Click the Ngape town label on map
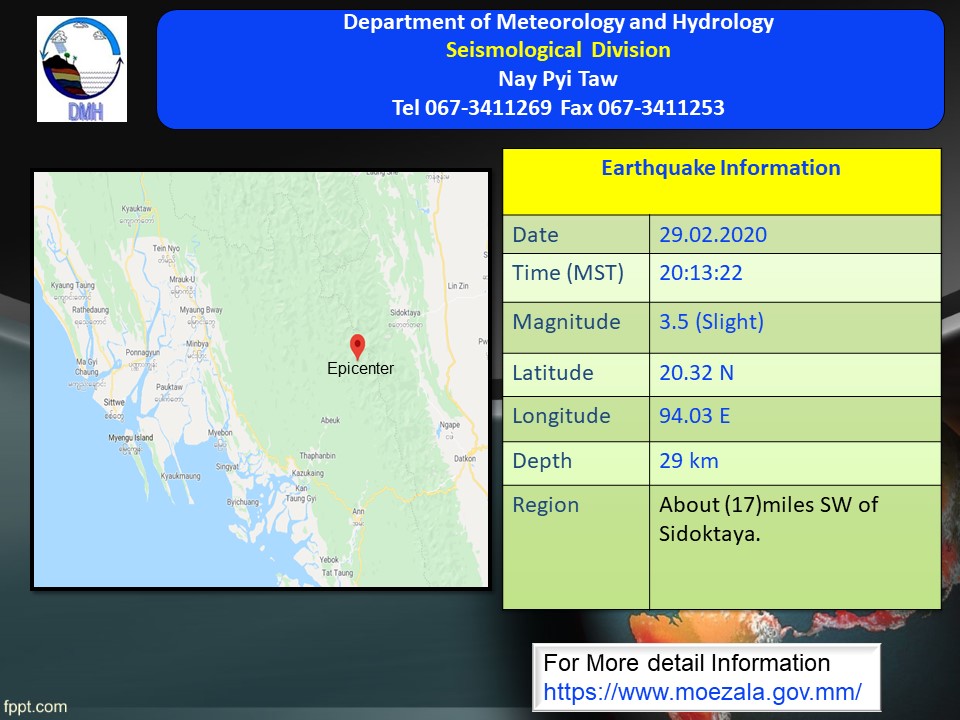Viewport: 960px width, 720px height. tap(449, 425)
